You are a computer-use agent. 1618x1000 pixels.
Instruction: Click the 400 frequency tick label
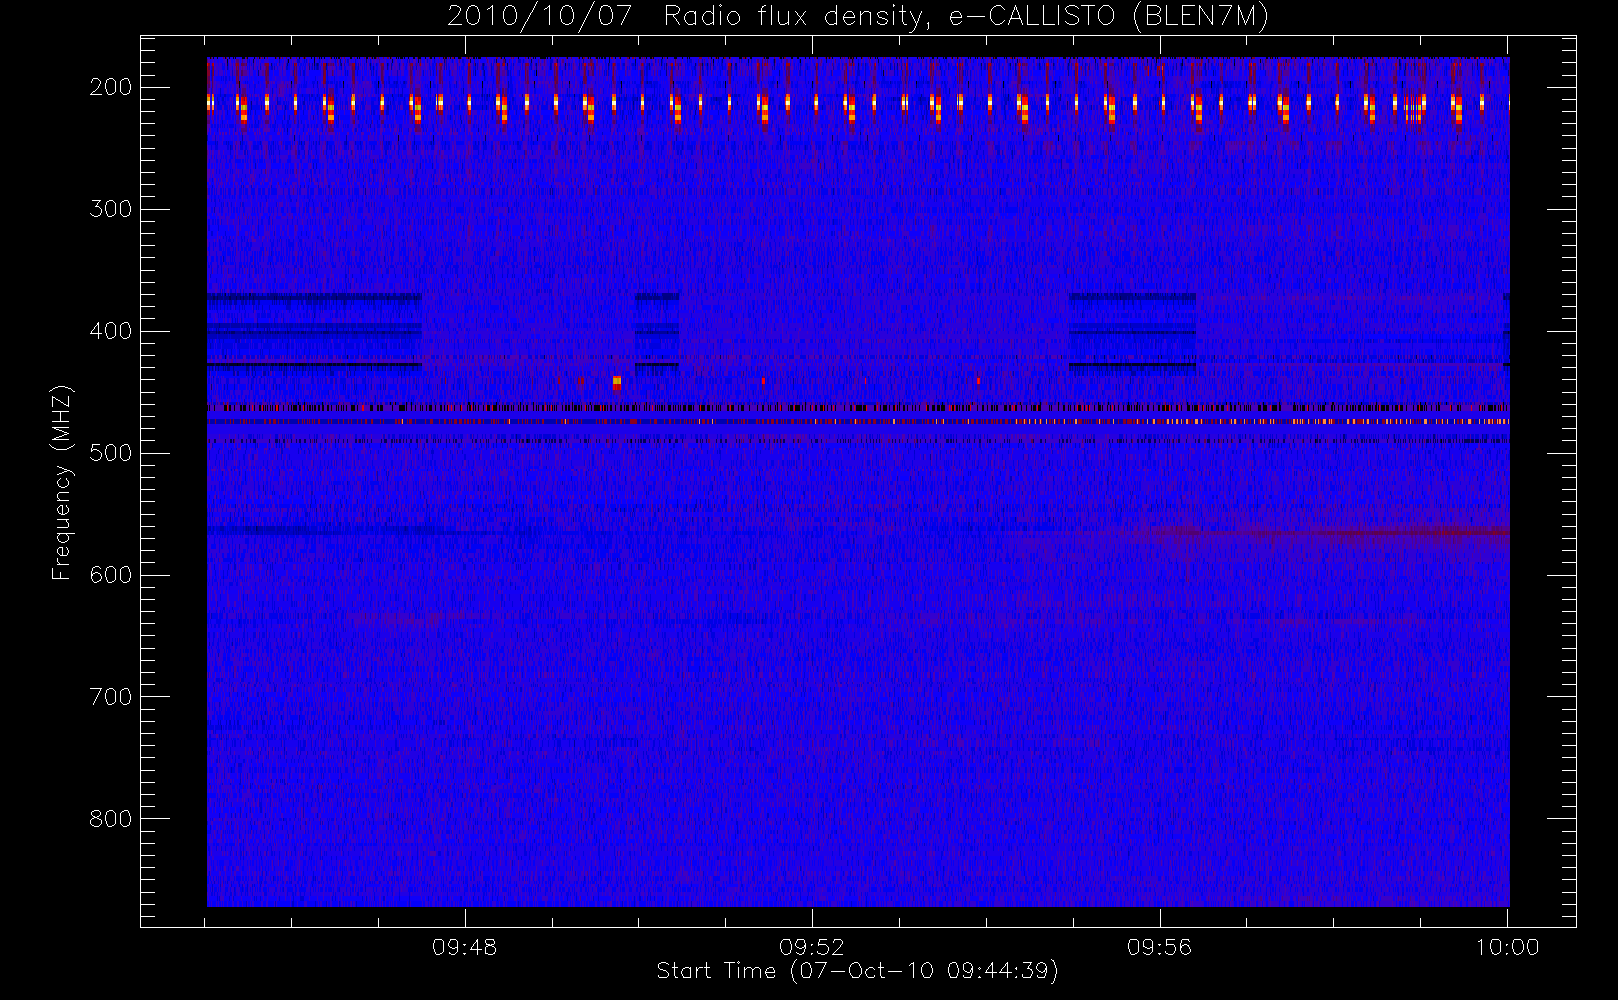pyautogui.click(x=111, y=331)
